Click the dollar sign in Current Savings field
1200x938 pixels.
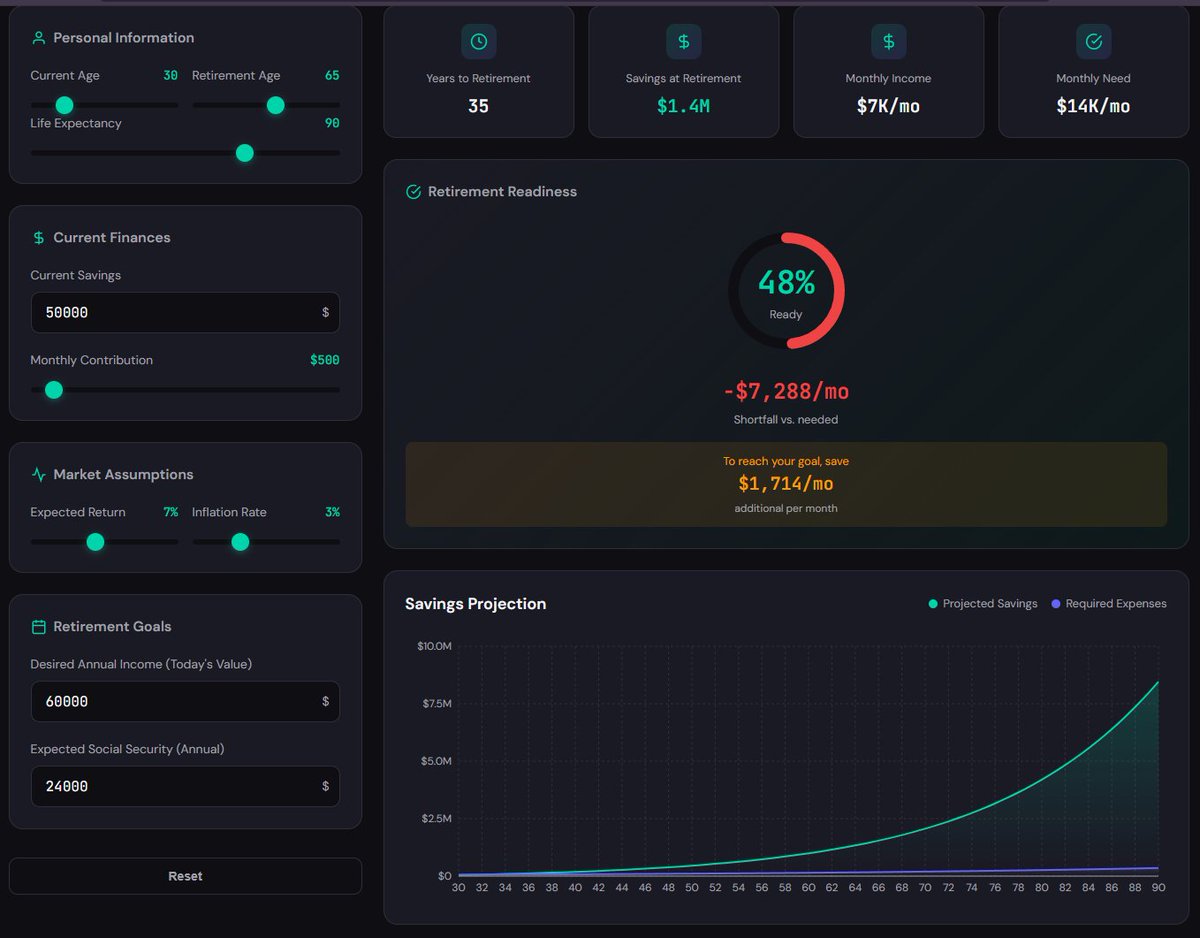click(x=325, y=313)
